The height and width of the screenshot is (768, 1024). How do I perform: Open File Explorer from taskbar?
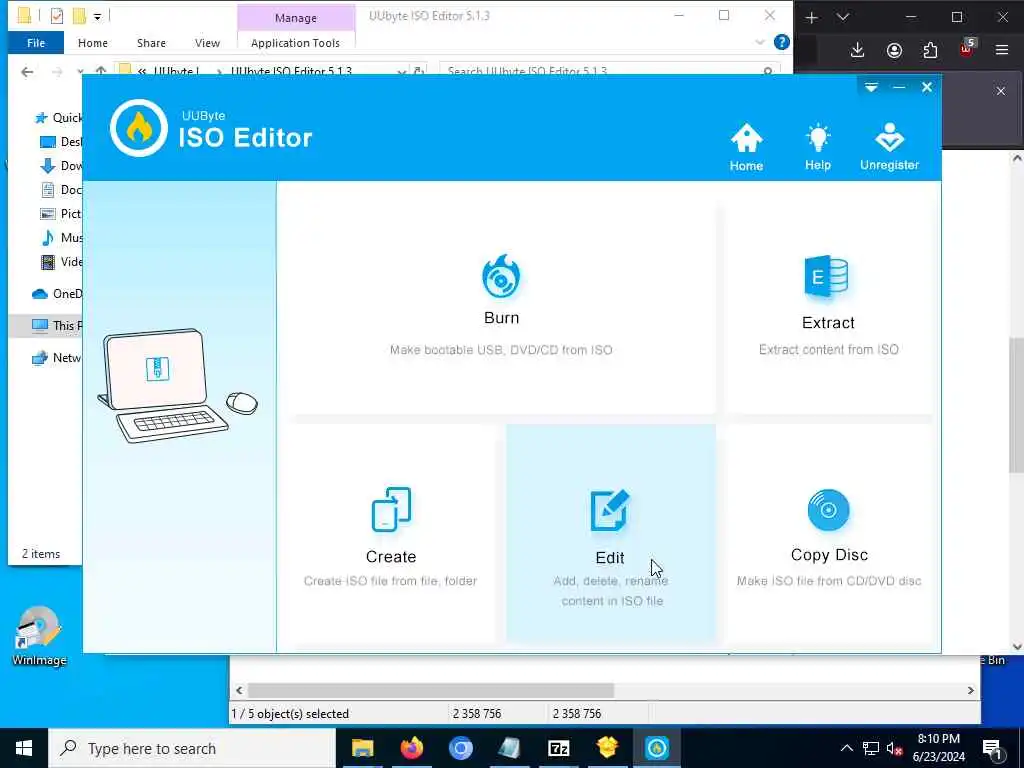coord(362,748)
